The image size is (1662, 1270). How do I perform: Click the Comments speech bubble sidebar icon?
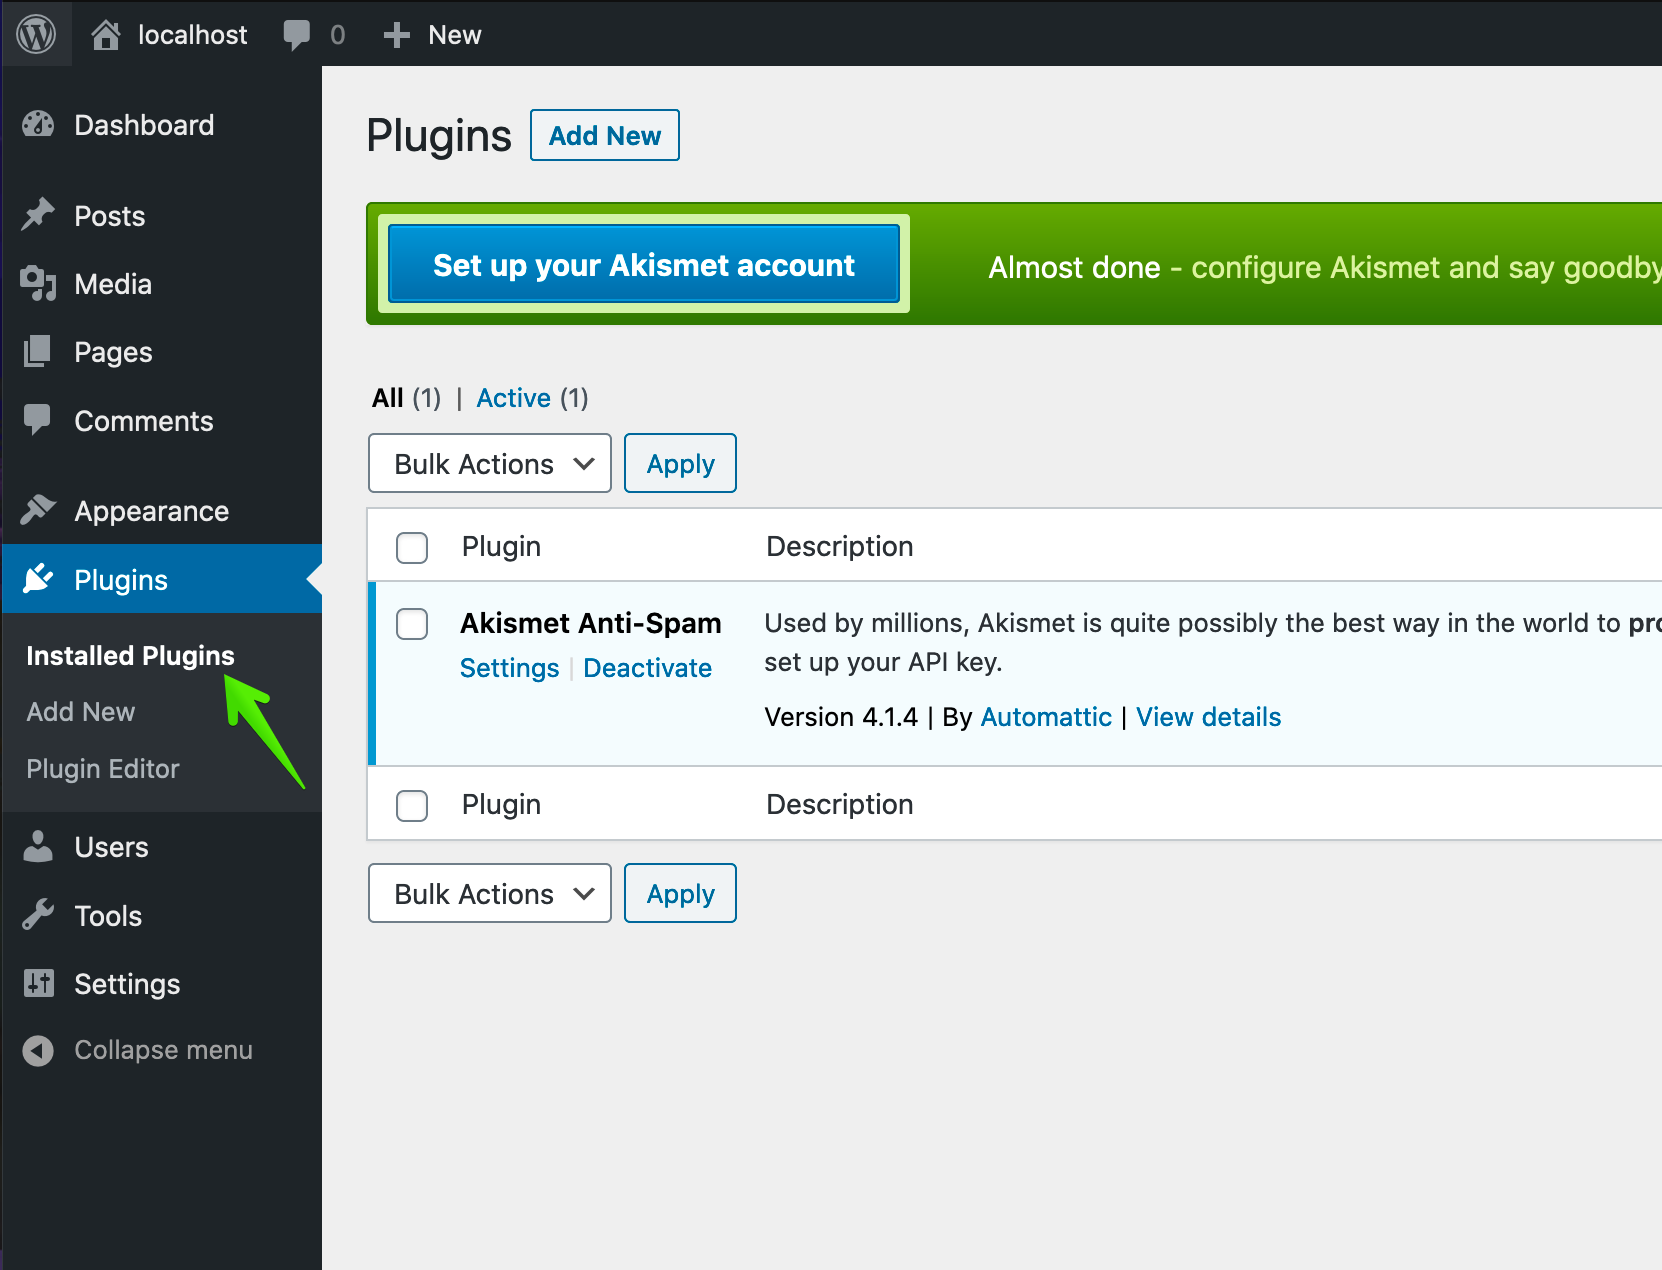coord(38,420)
